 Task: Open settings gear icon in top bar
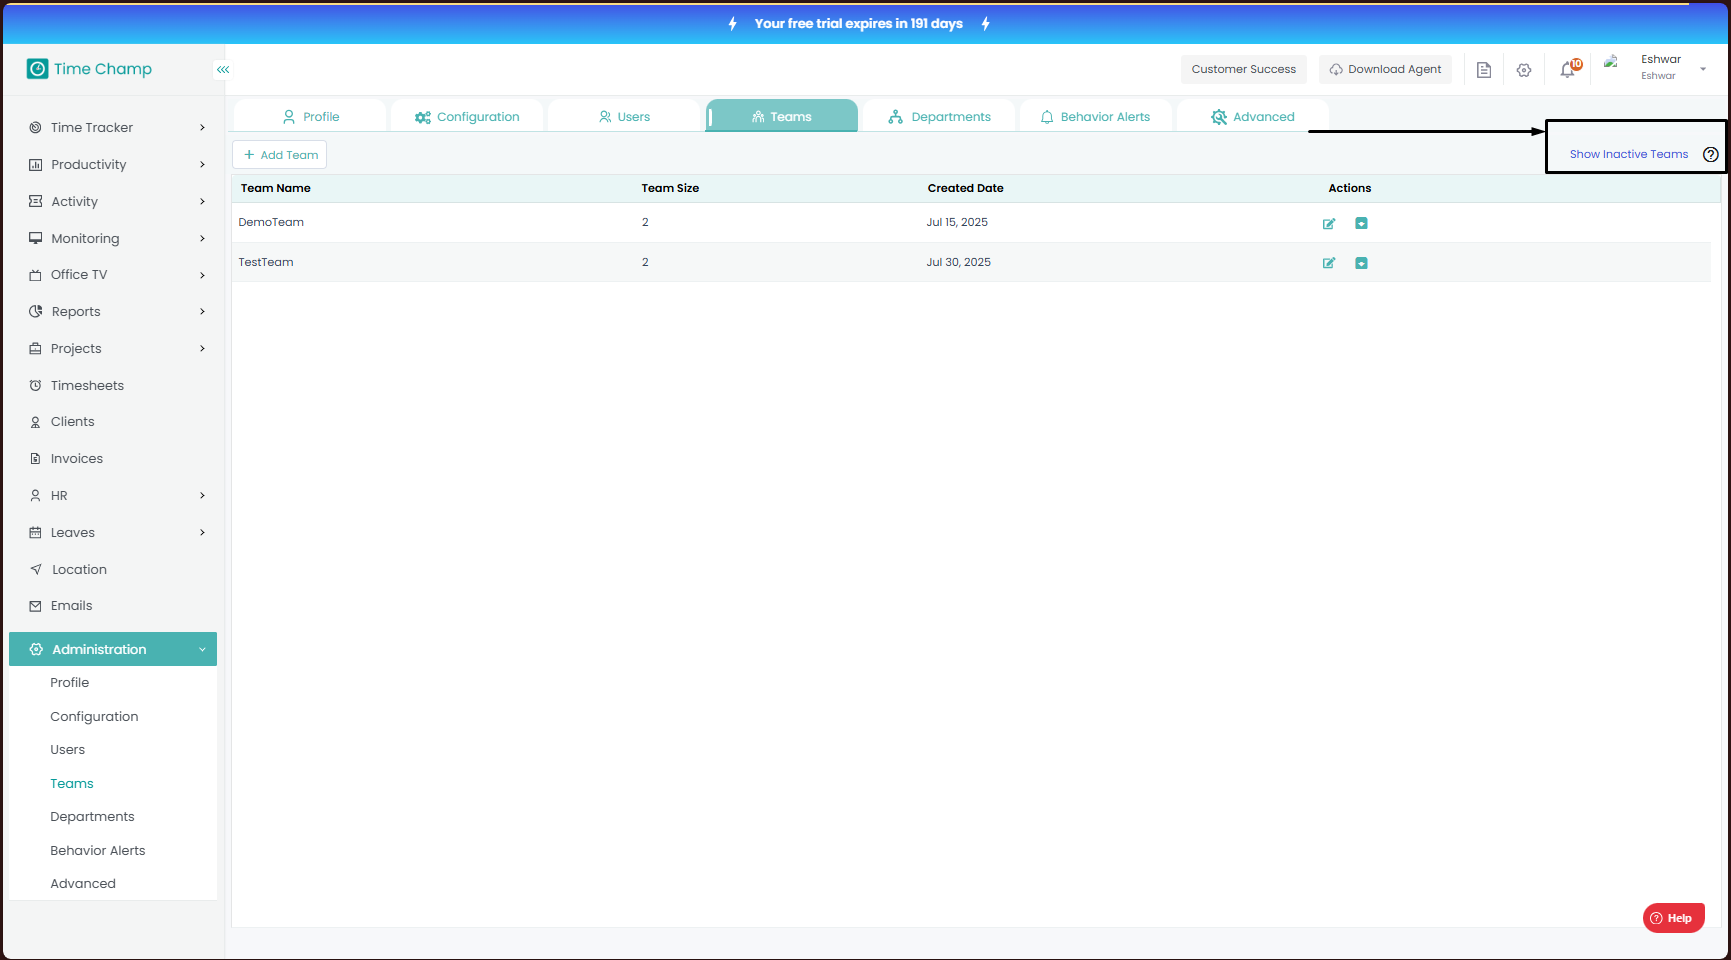tap(1524, 70)
